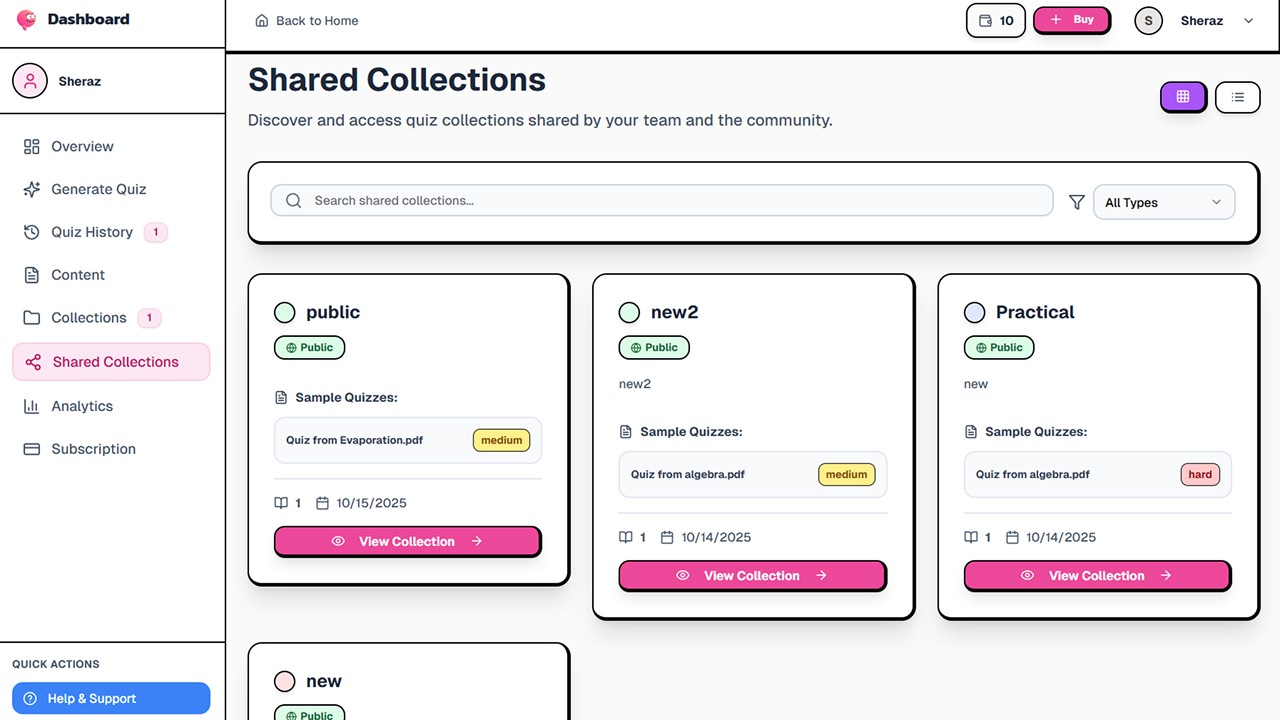Click the home icon beside Back to Home
The width and height of the screenshot is (1280, 720).
(x=262, y=20)
